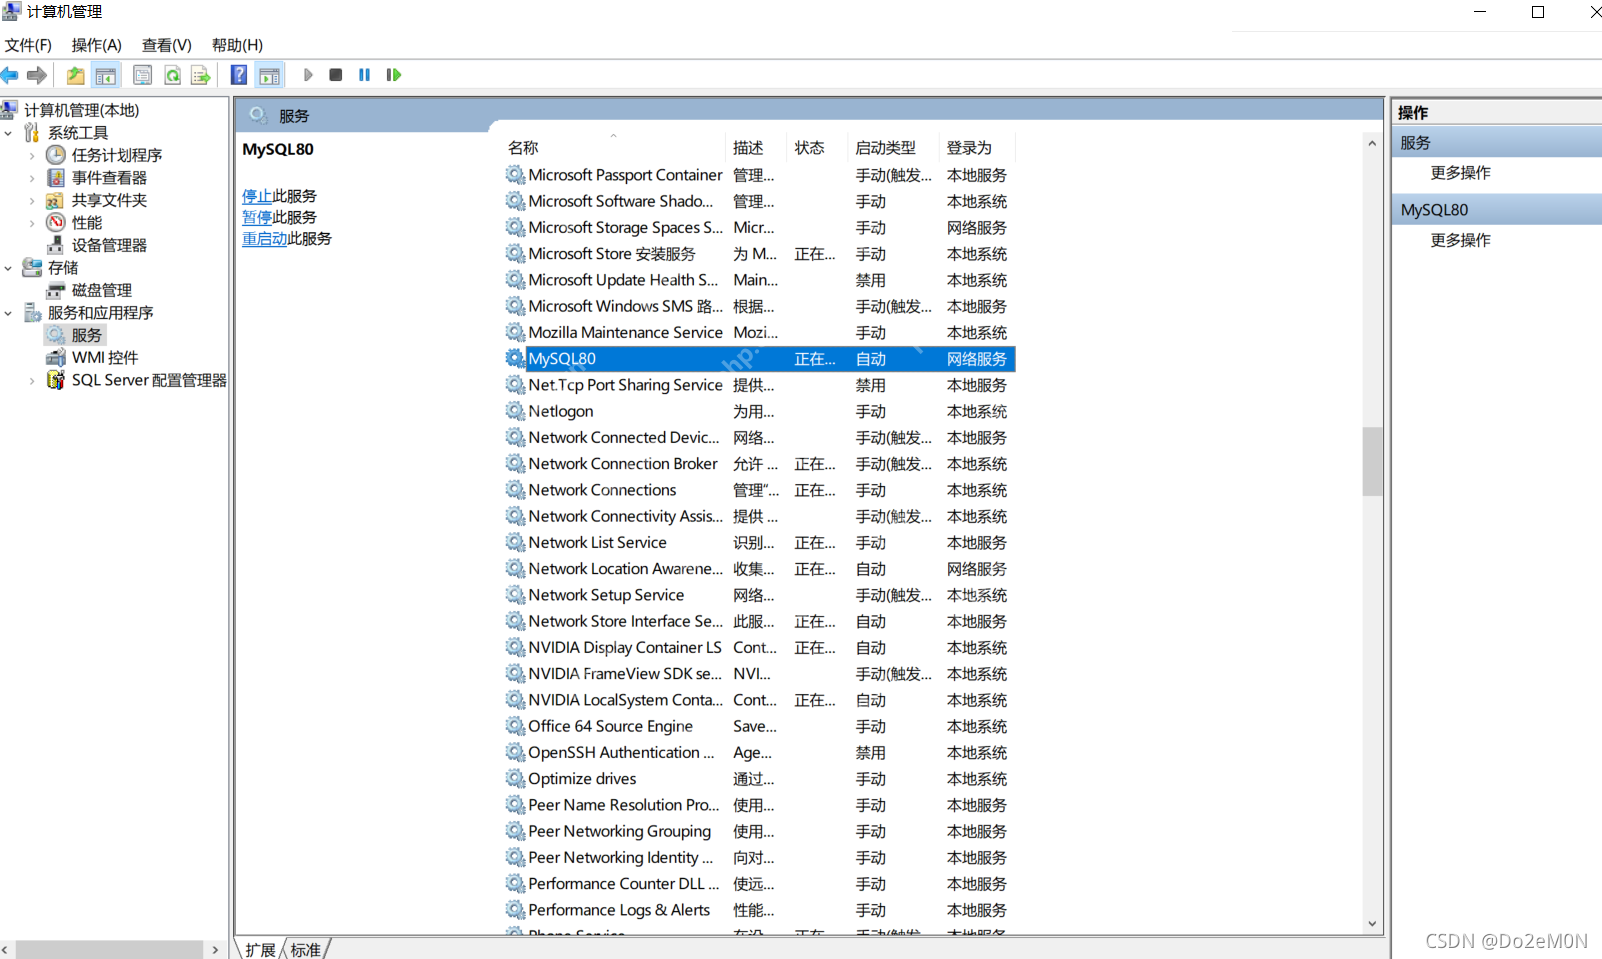Click the Refresh toolbar icon
Image resolution: width=1602 pixels, height=959 pixels.
(x=173, y=75)
